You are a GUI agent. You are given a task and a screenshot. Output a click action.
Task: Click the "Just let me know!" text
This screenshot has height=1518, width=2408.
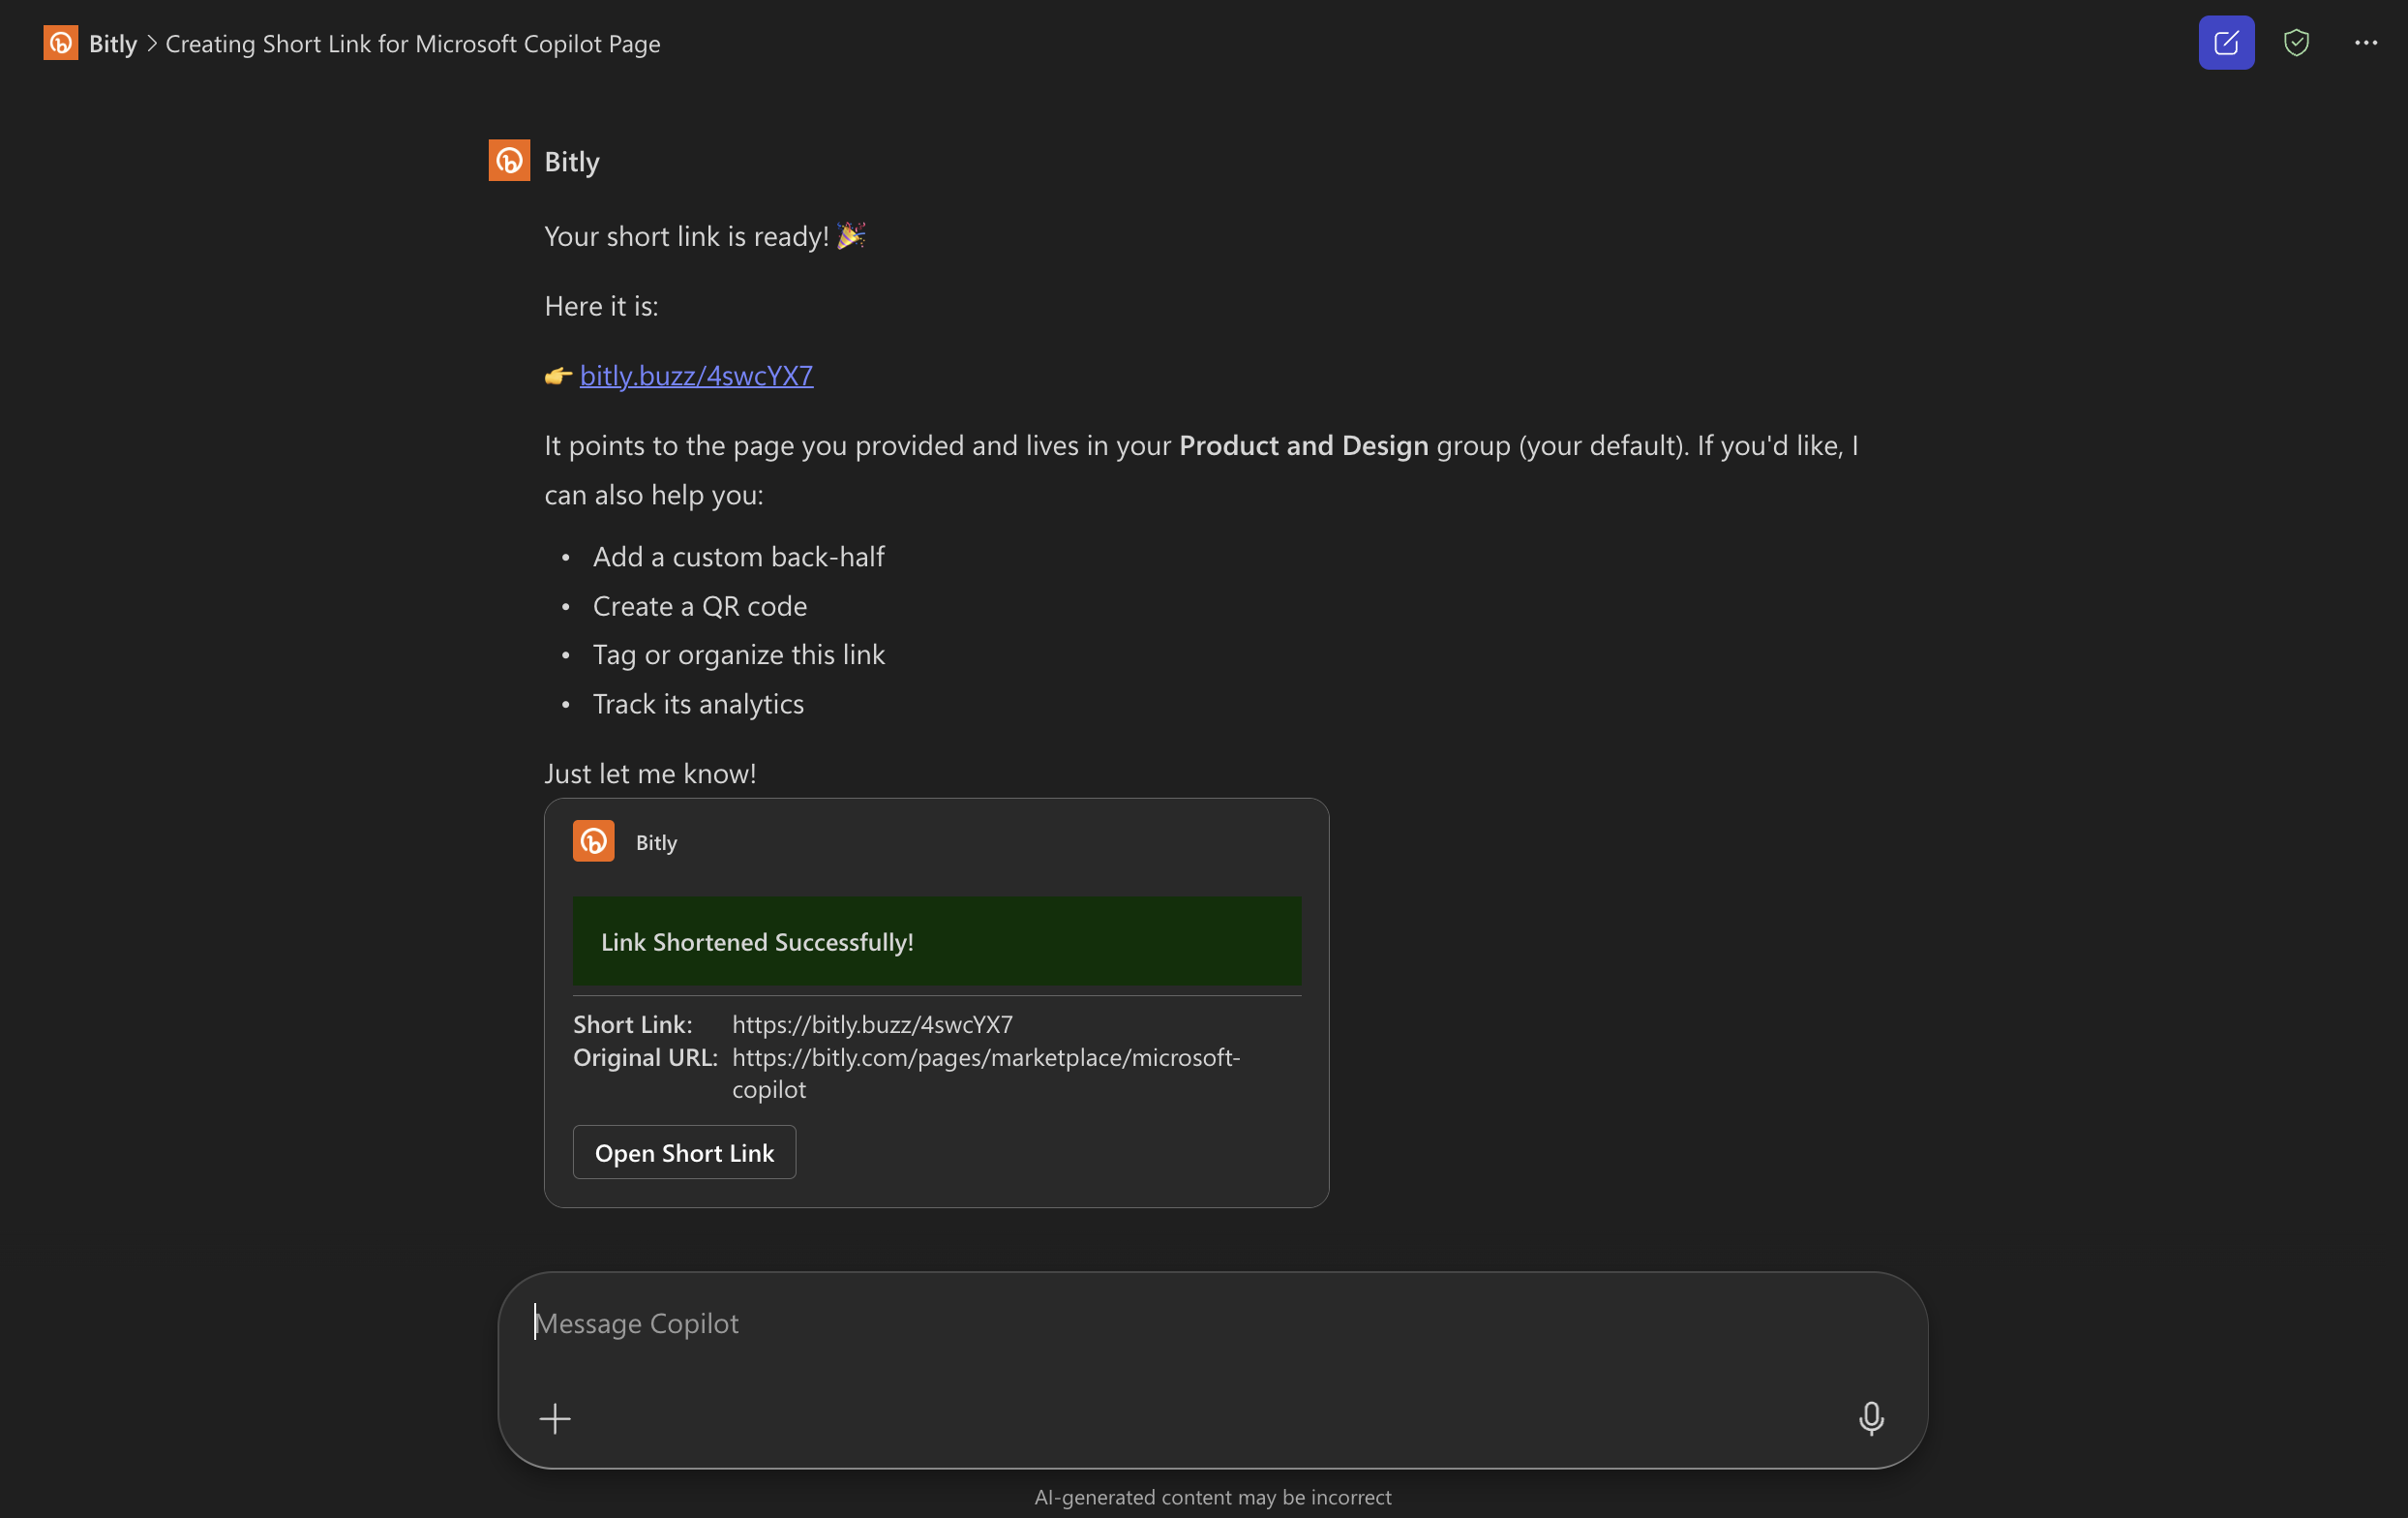[x=650, y=773]
